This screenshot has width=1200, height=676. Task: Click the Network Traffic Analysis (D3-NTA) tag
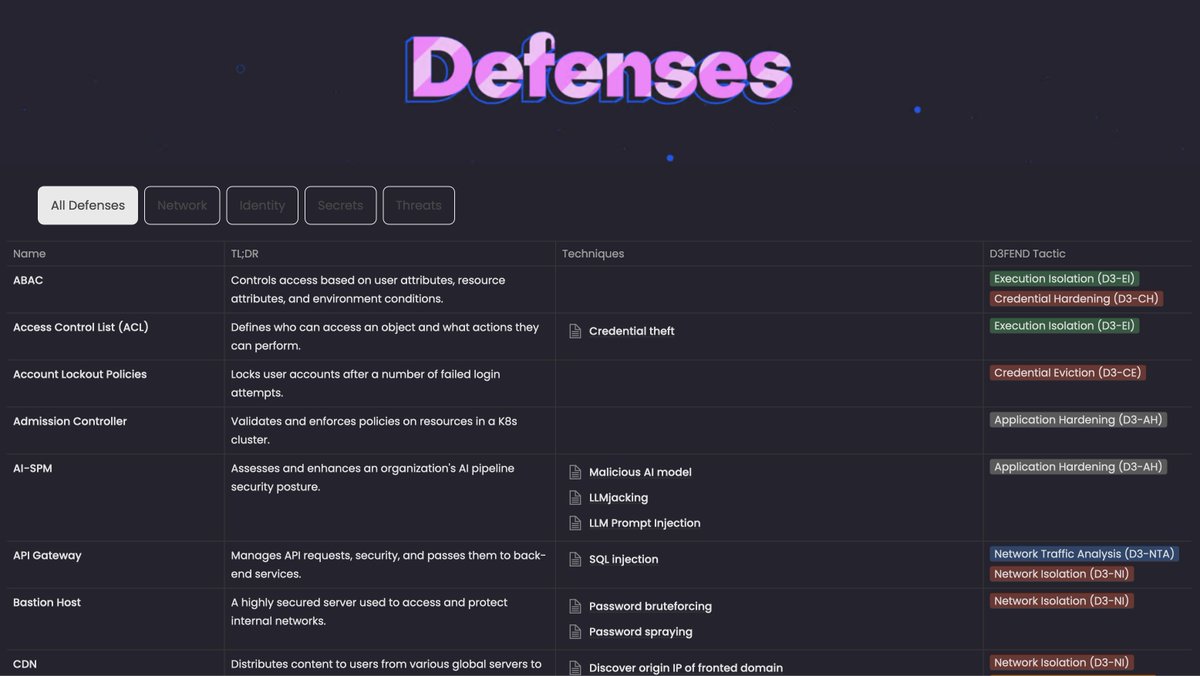click(1084, 554)
